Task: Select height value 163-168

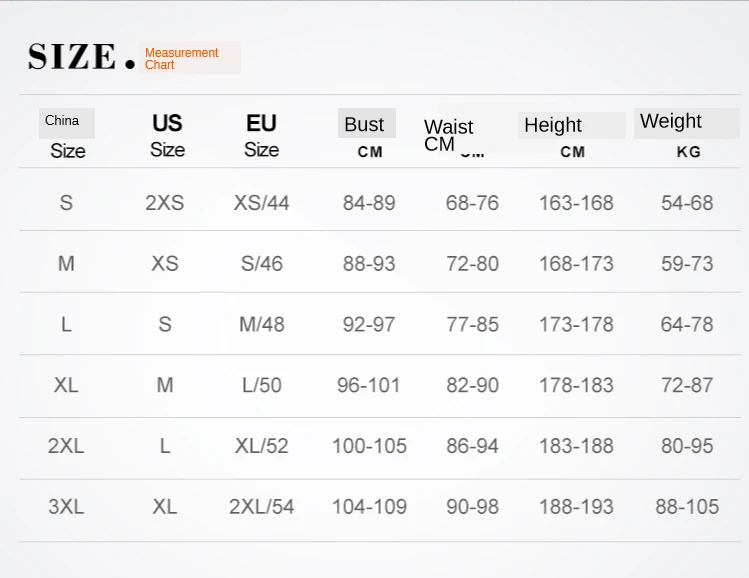Action: click(x=576, y=203)
